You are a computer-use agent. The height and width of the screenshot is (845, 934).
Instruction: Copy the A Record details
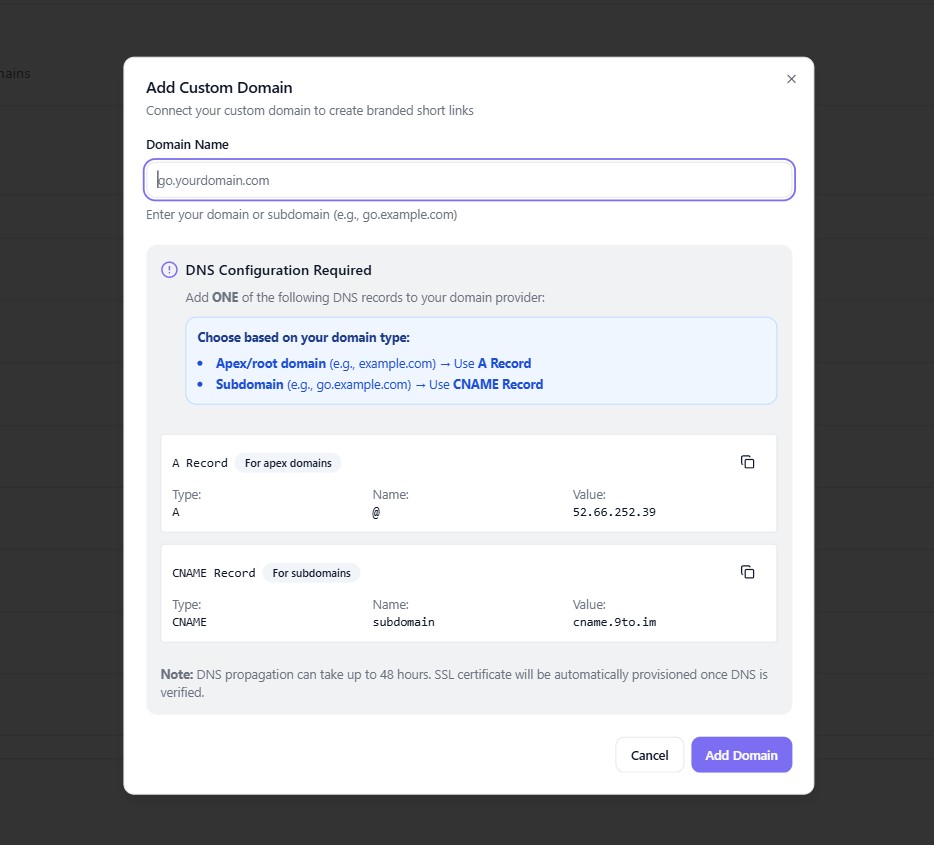pyautogui.click(x=747, y=462)
